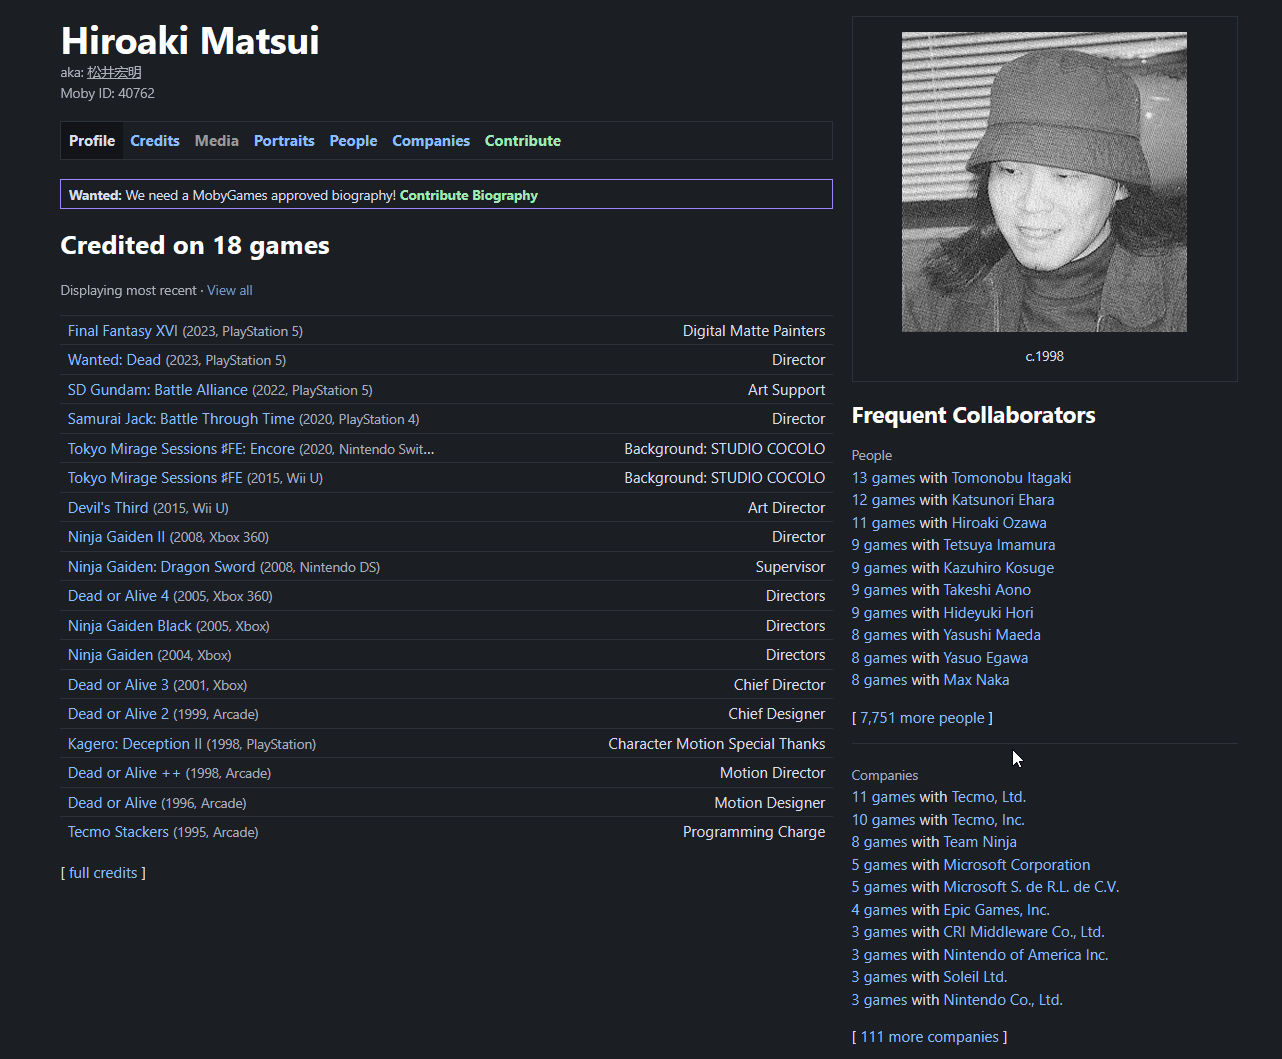Open the Dead or Alive ++ link
The height and width of the screenshot is (1059, 1282).
[x=125, y=773]
